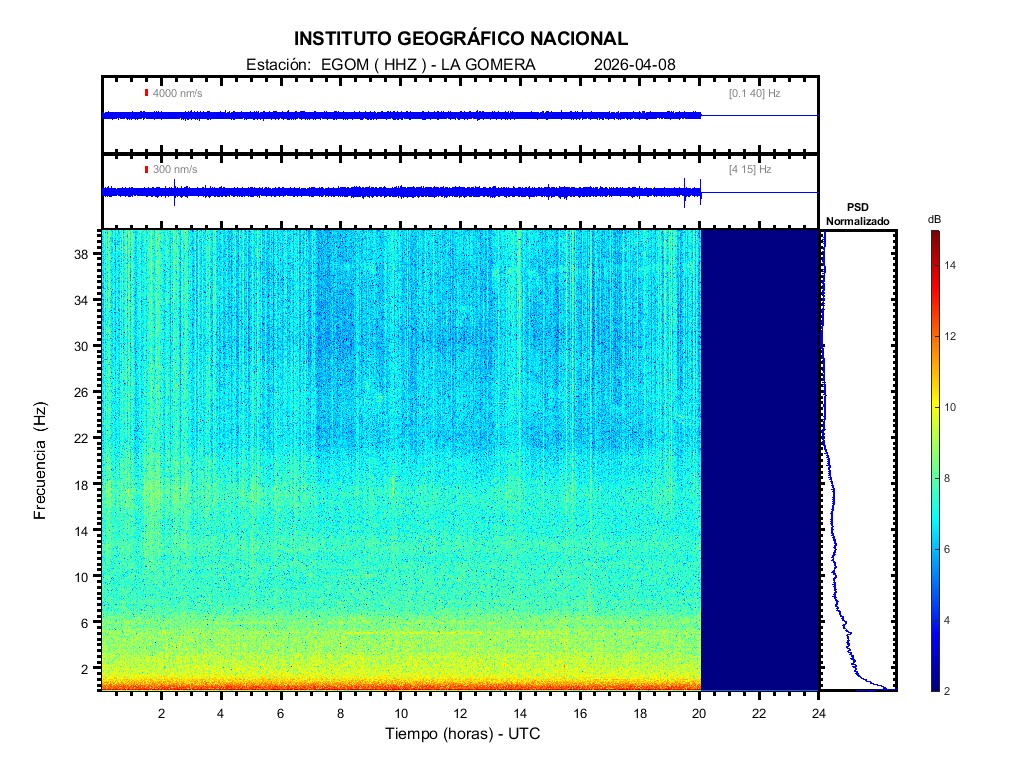Click the [4 15] Hz filter label
Viewport: 1024px width, 768px height.
[x=750, y=170]
